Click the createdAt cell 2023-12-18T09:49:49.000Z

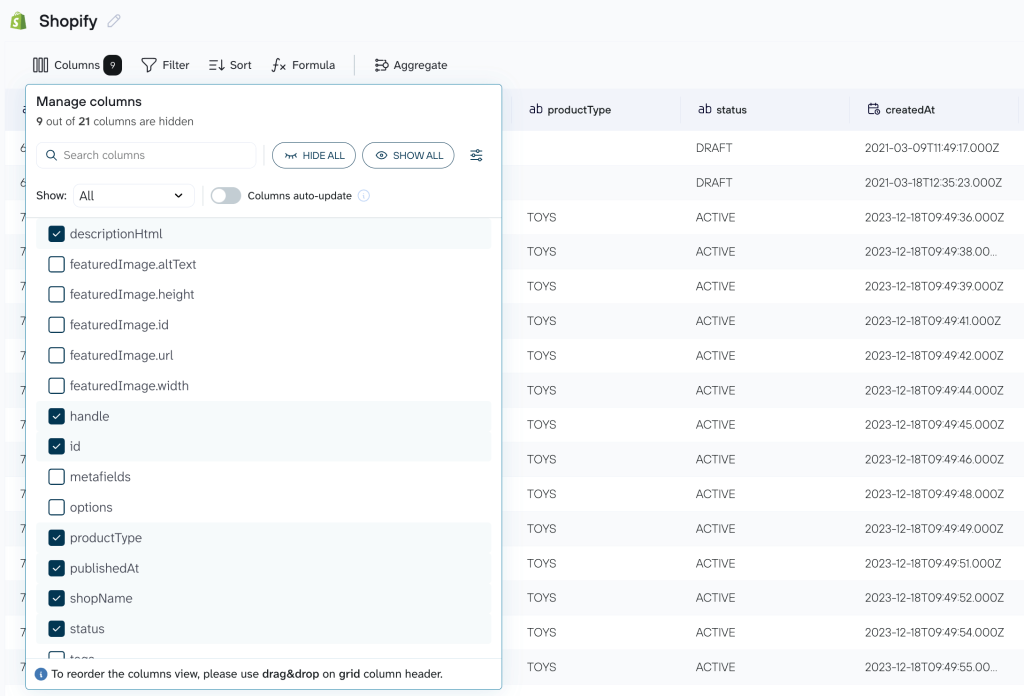coord(934,529)
